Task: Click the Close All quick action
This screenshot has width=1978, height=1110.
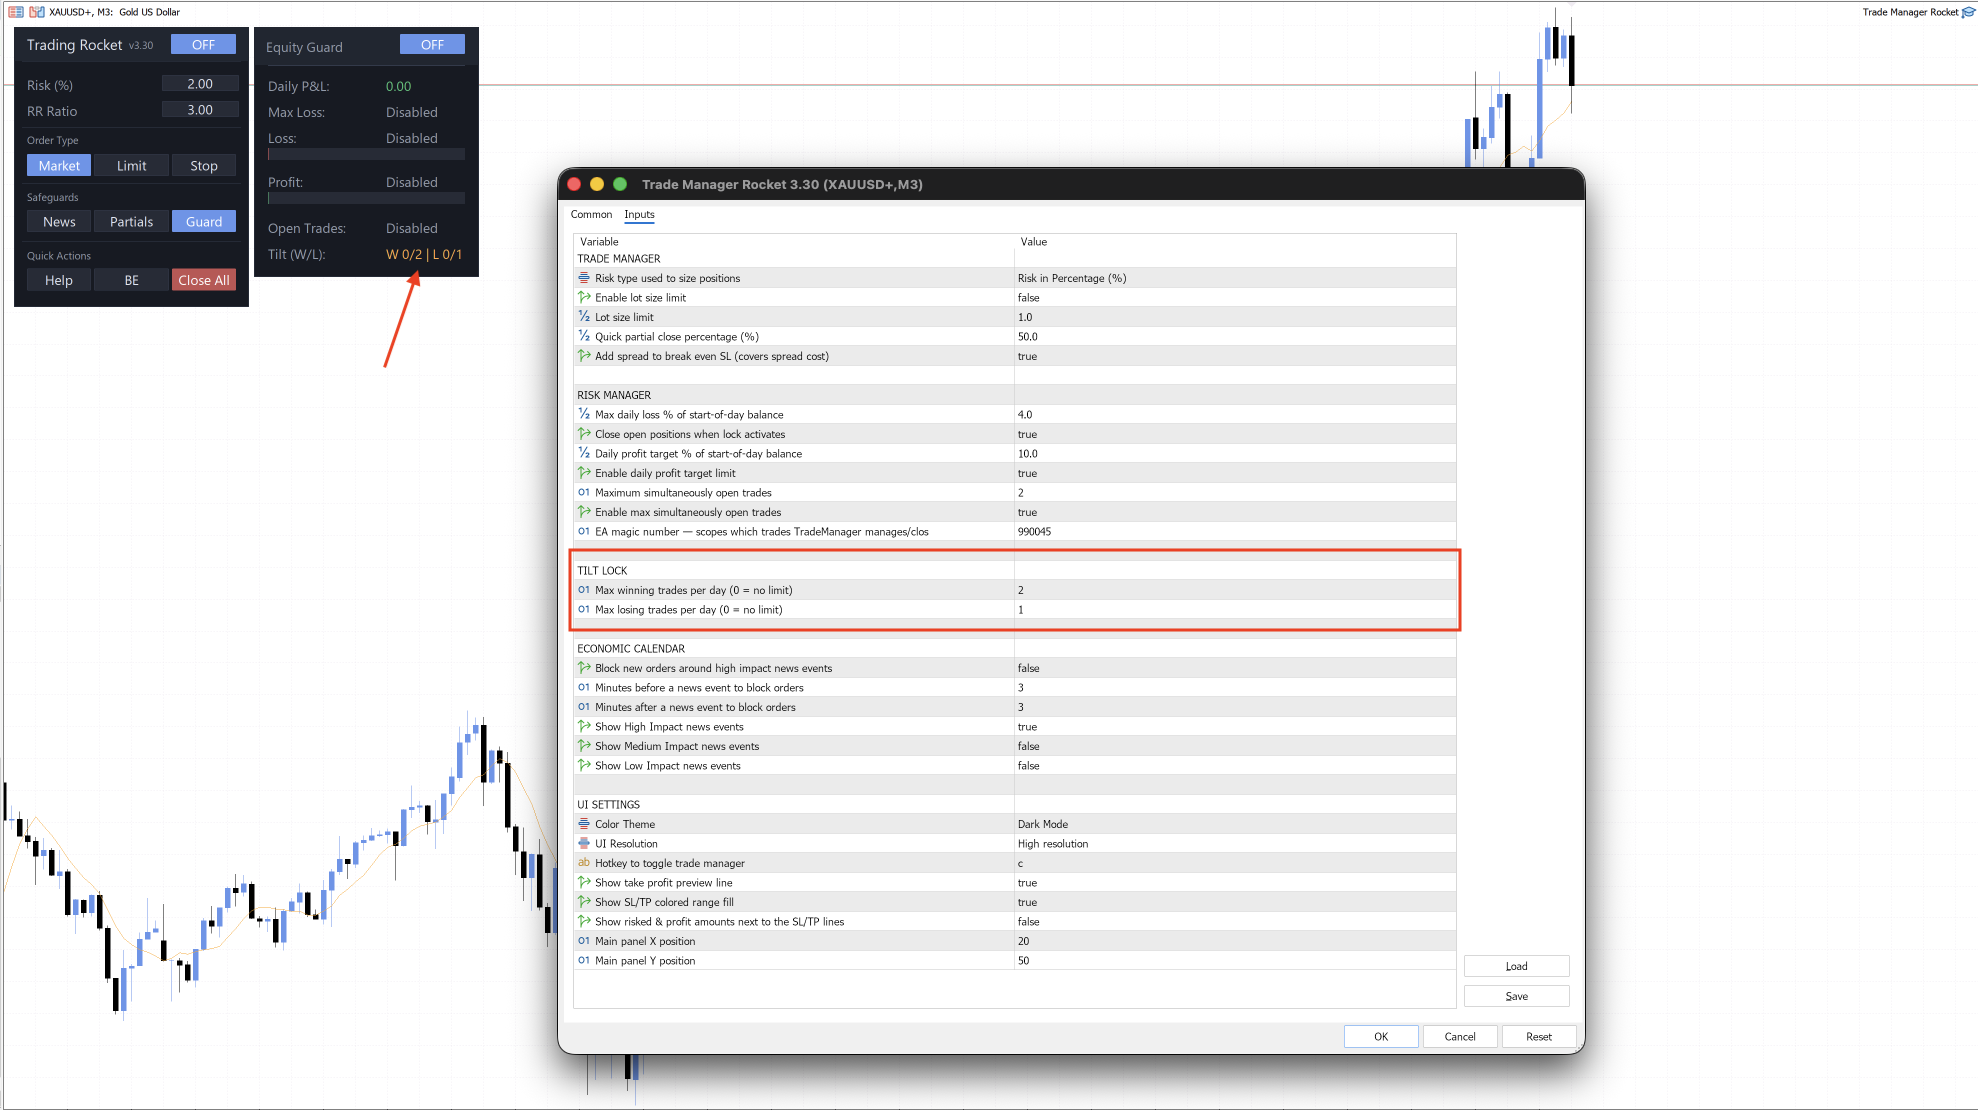Action: 204,280
